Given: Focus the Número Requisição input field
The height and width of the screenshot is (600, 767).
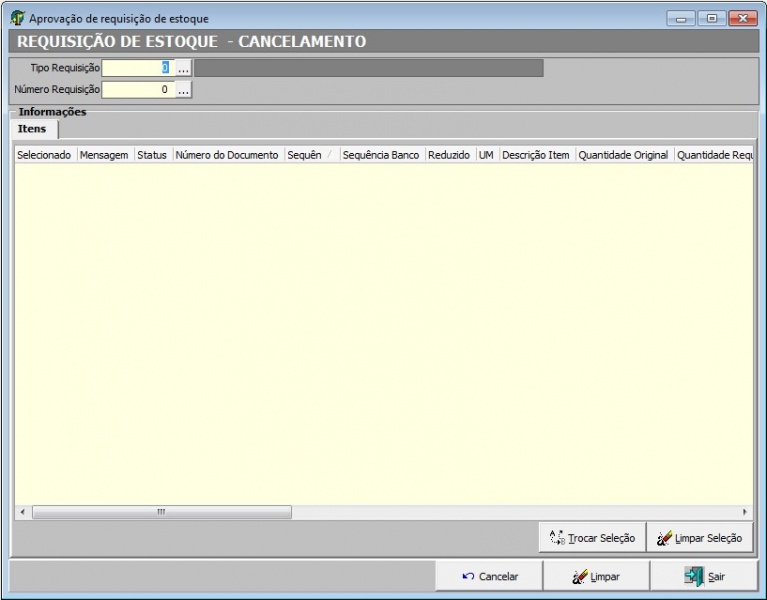Looking at the screenshot, I should tap(138, 89).
